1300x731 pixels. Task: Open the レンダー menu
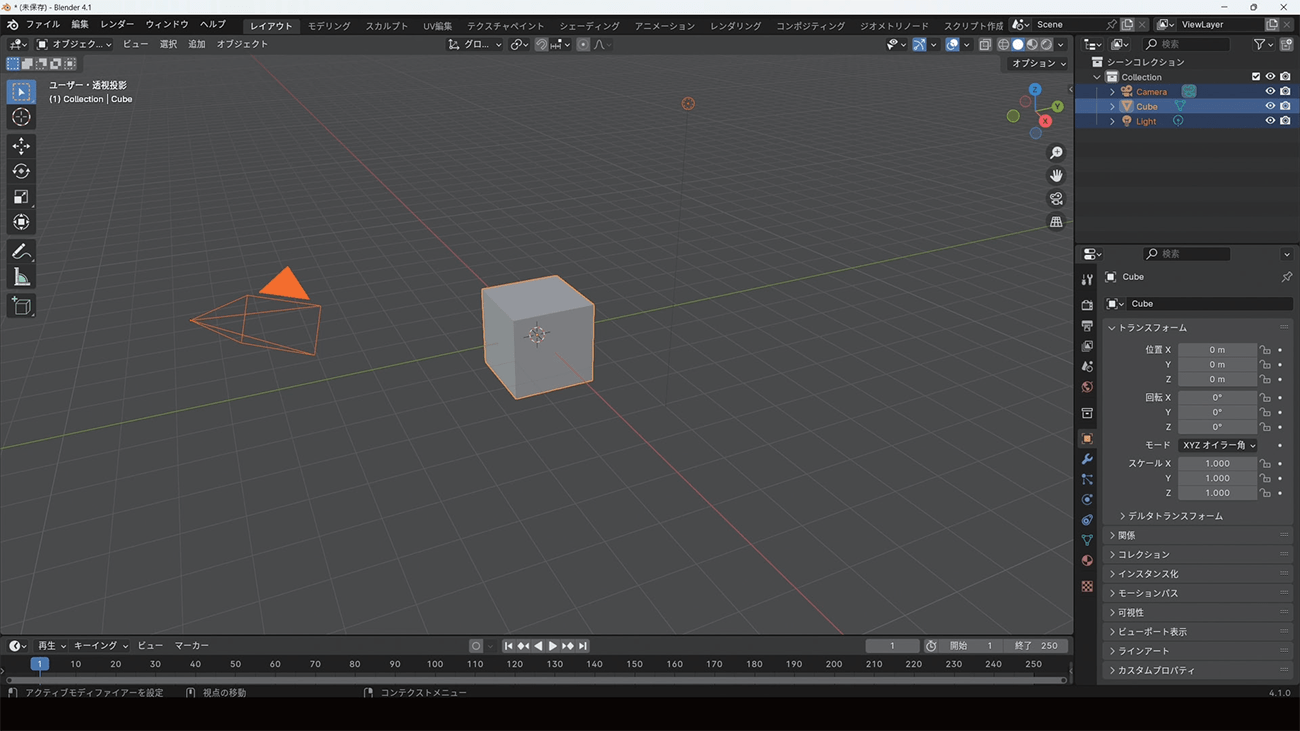[x=117, y=24]
